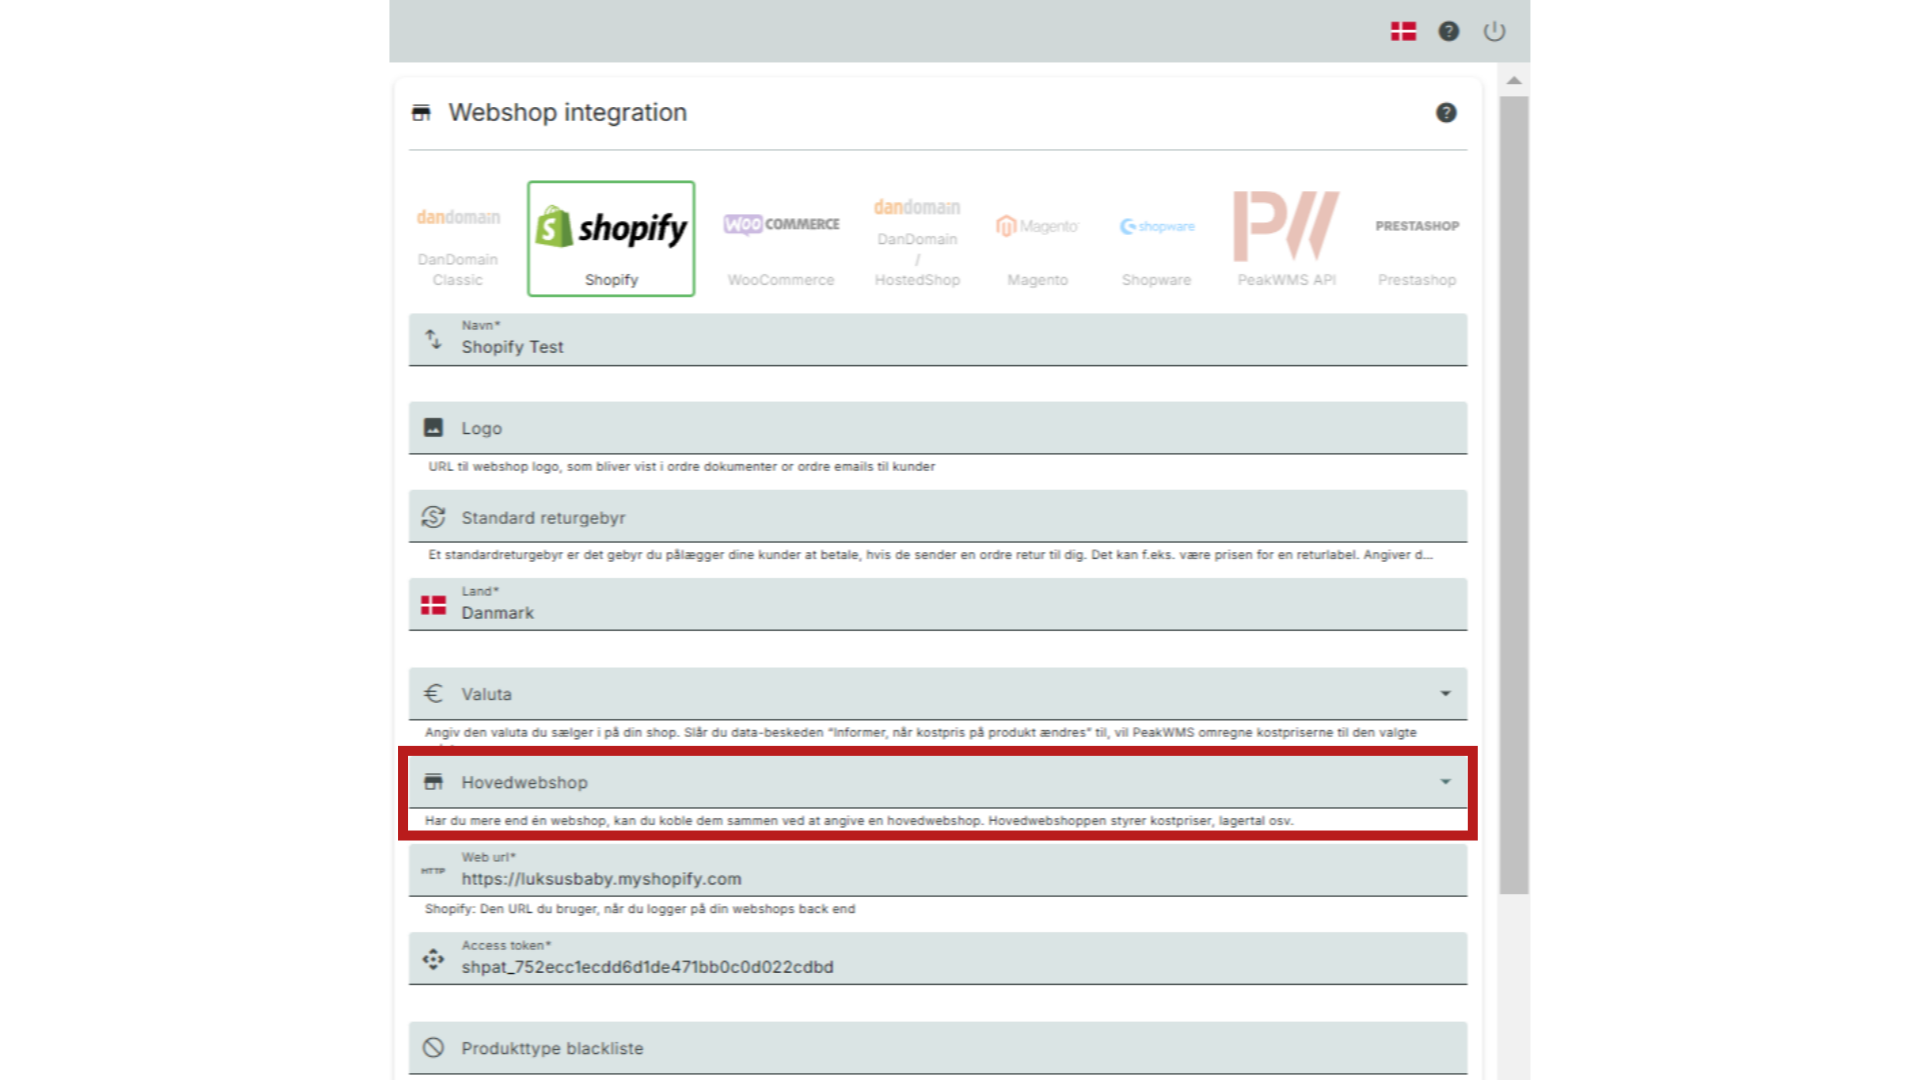Click the Shopify web url hint text

(640, 909)
